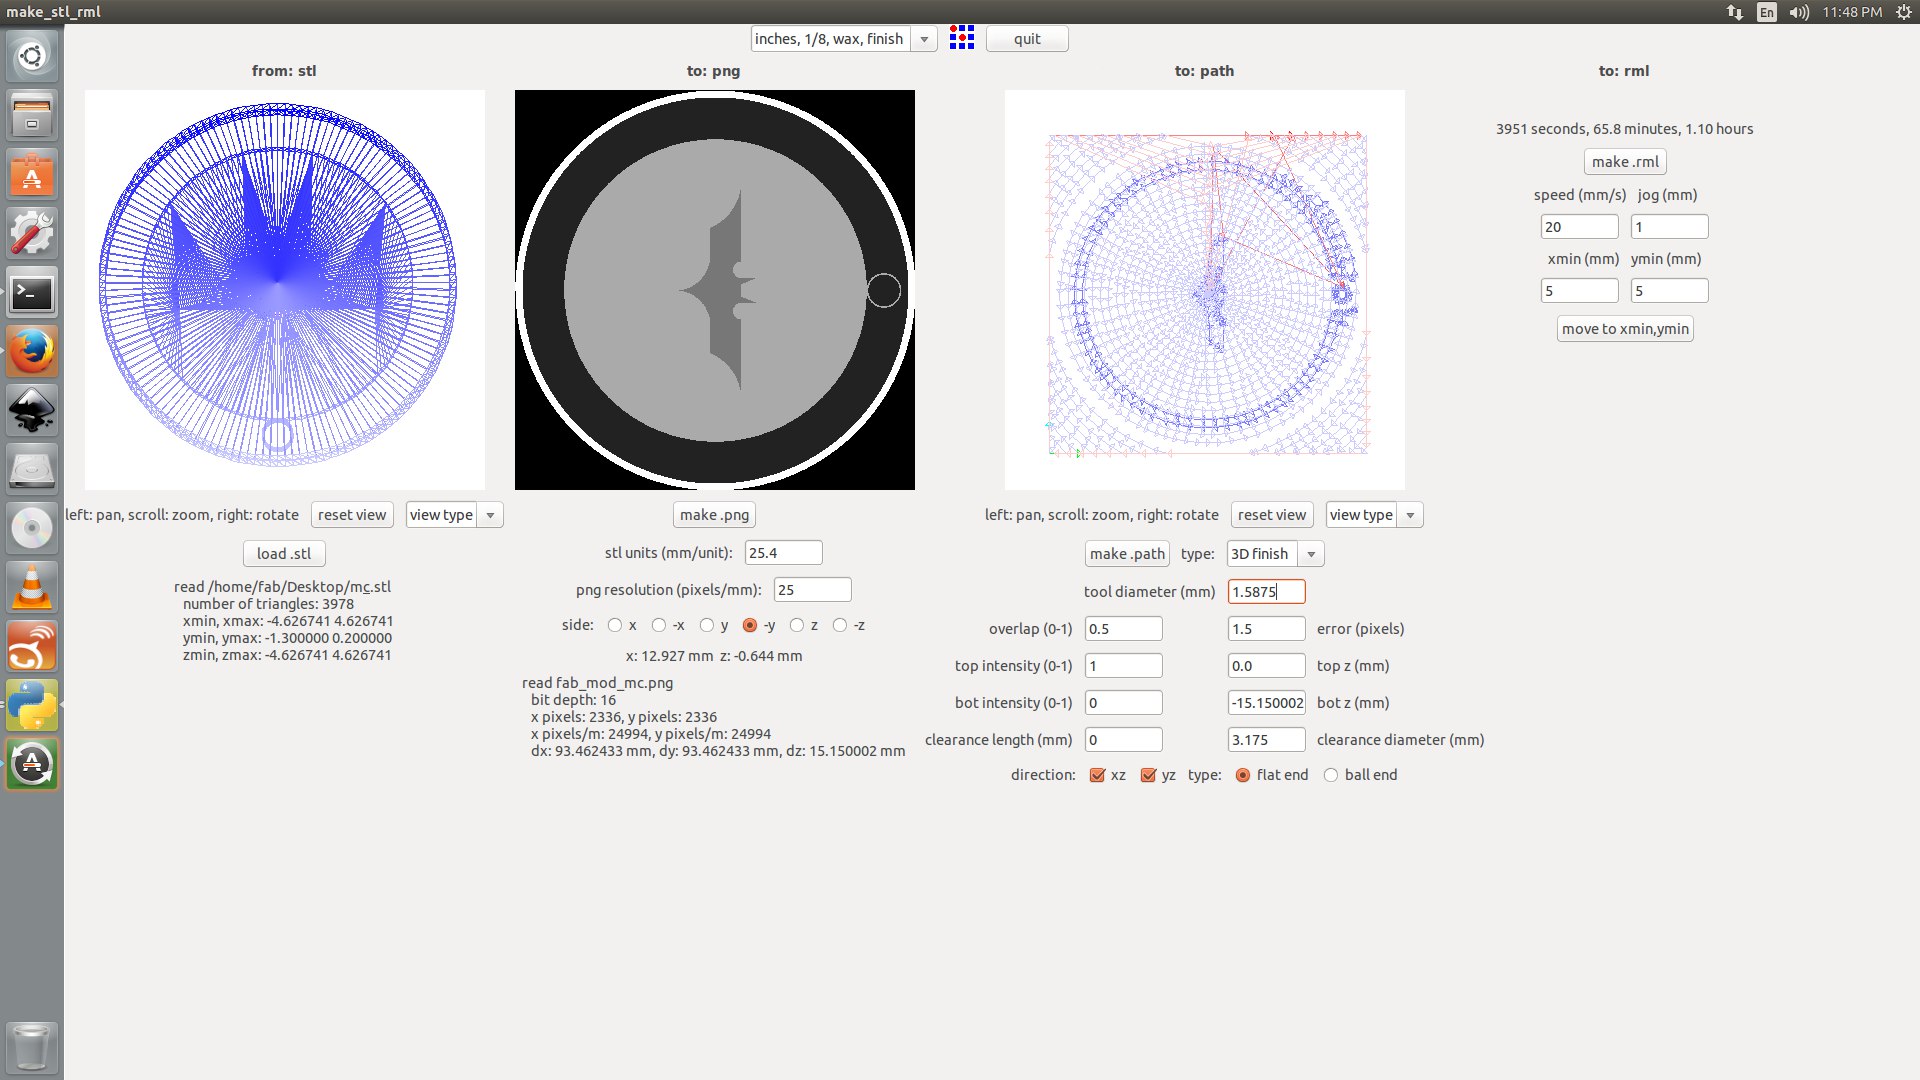
Task: Expand the 3D finish type dropdown
Action: 1310,554
